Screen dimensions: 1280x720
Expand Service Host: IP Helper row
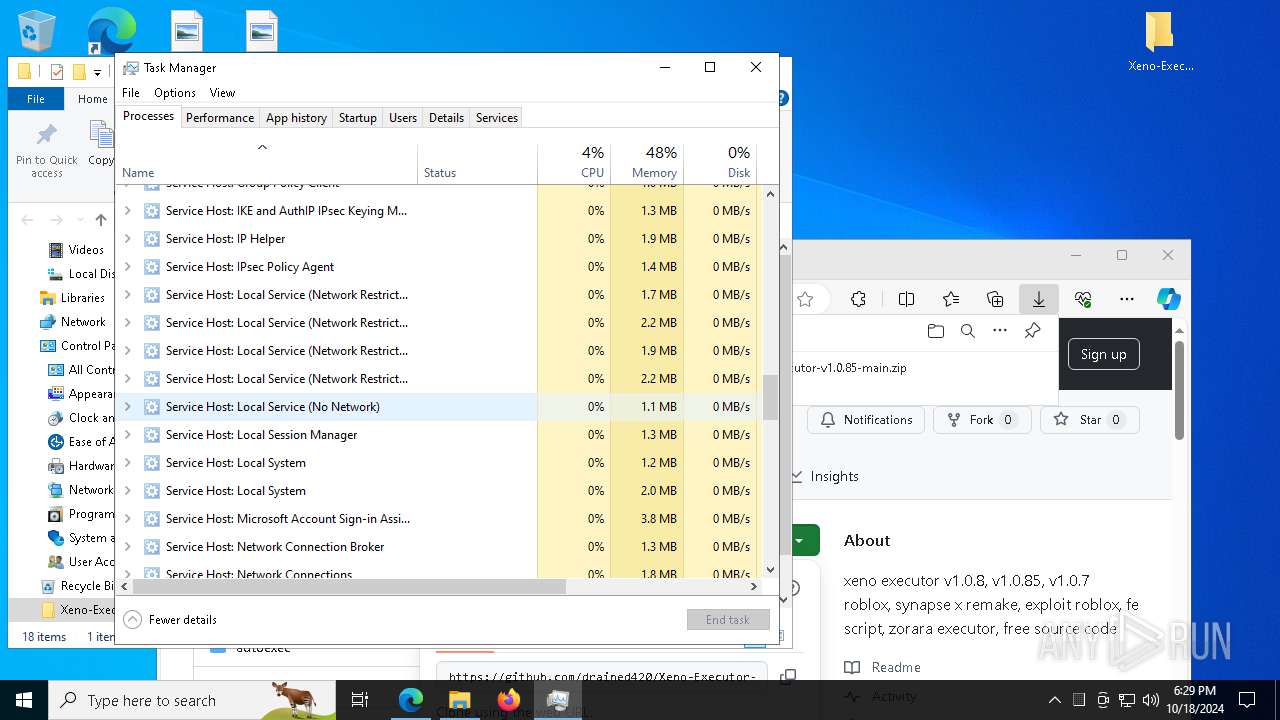pos(127,239)
